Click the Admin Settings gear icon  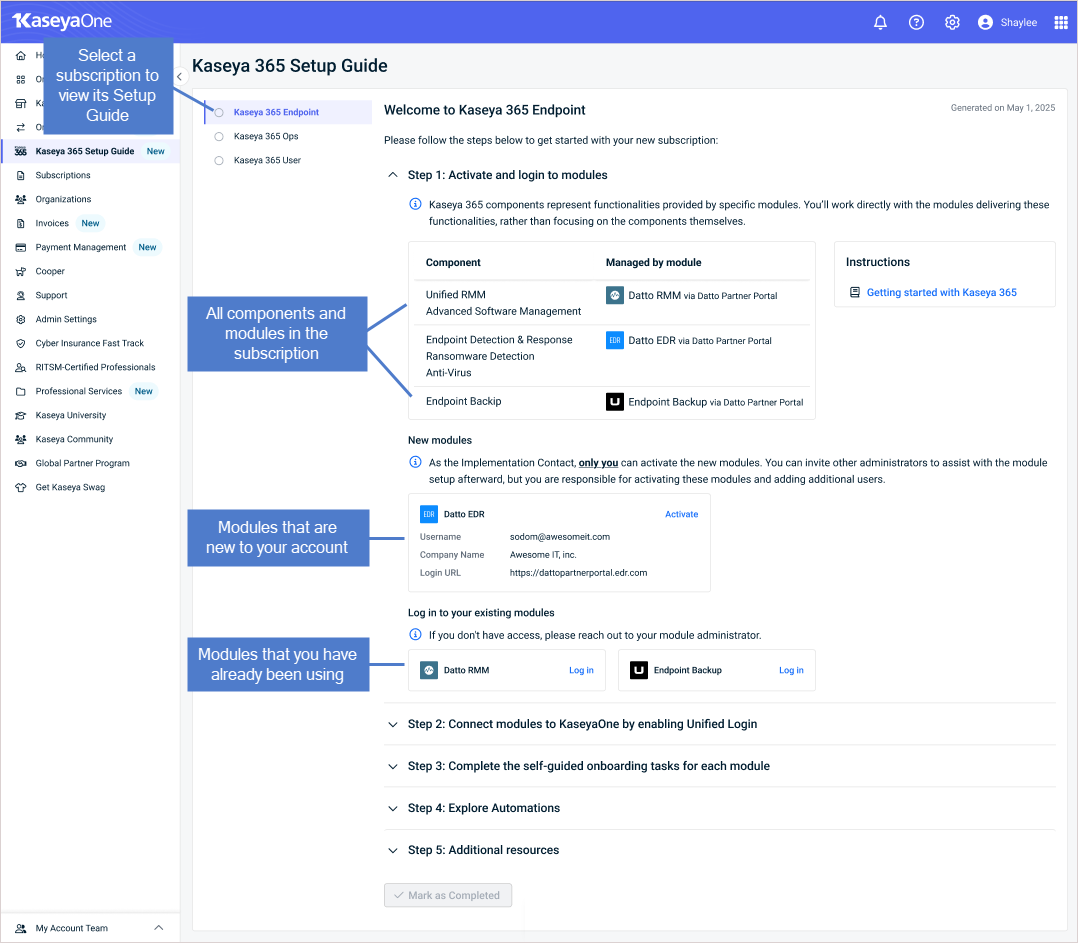coord(21,320)
